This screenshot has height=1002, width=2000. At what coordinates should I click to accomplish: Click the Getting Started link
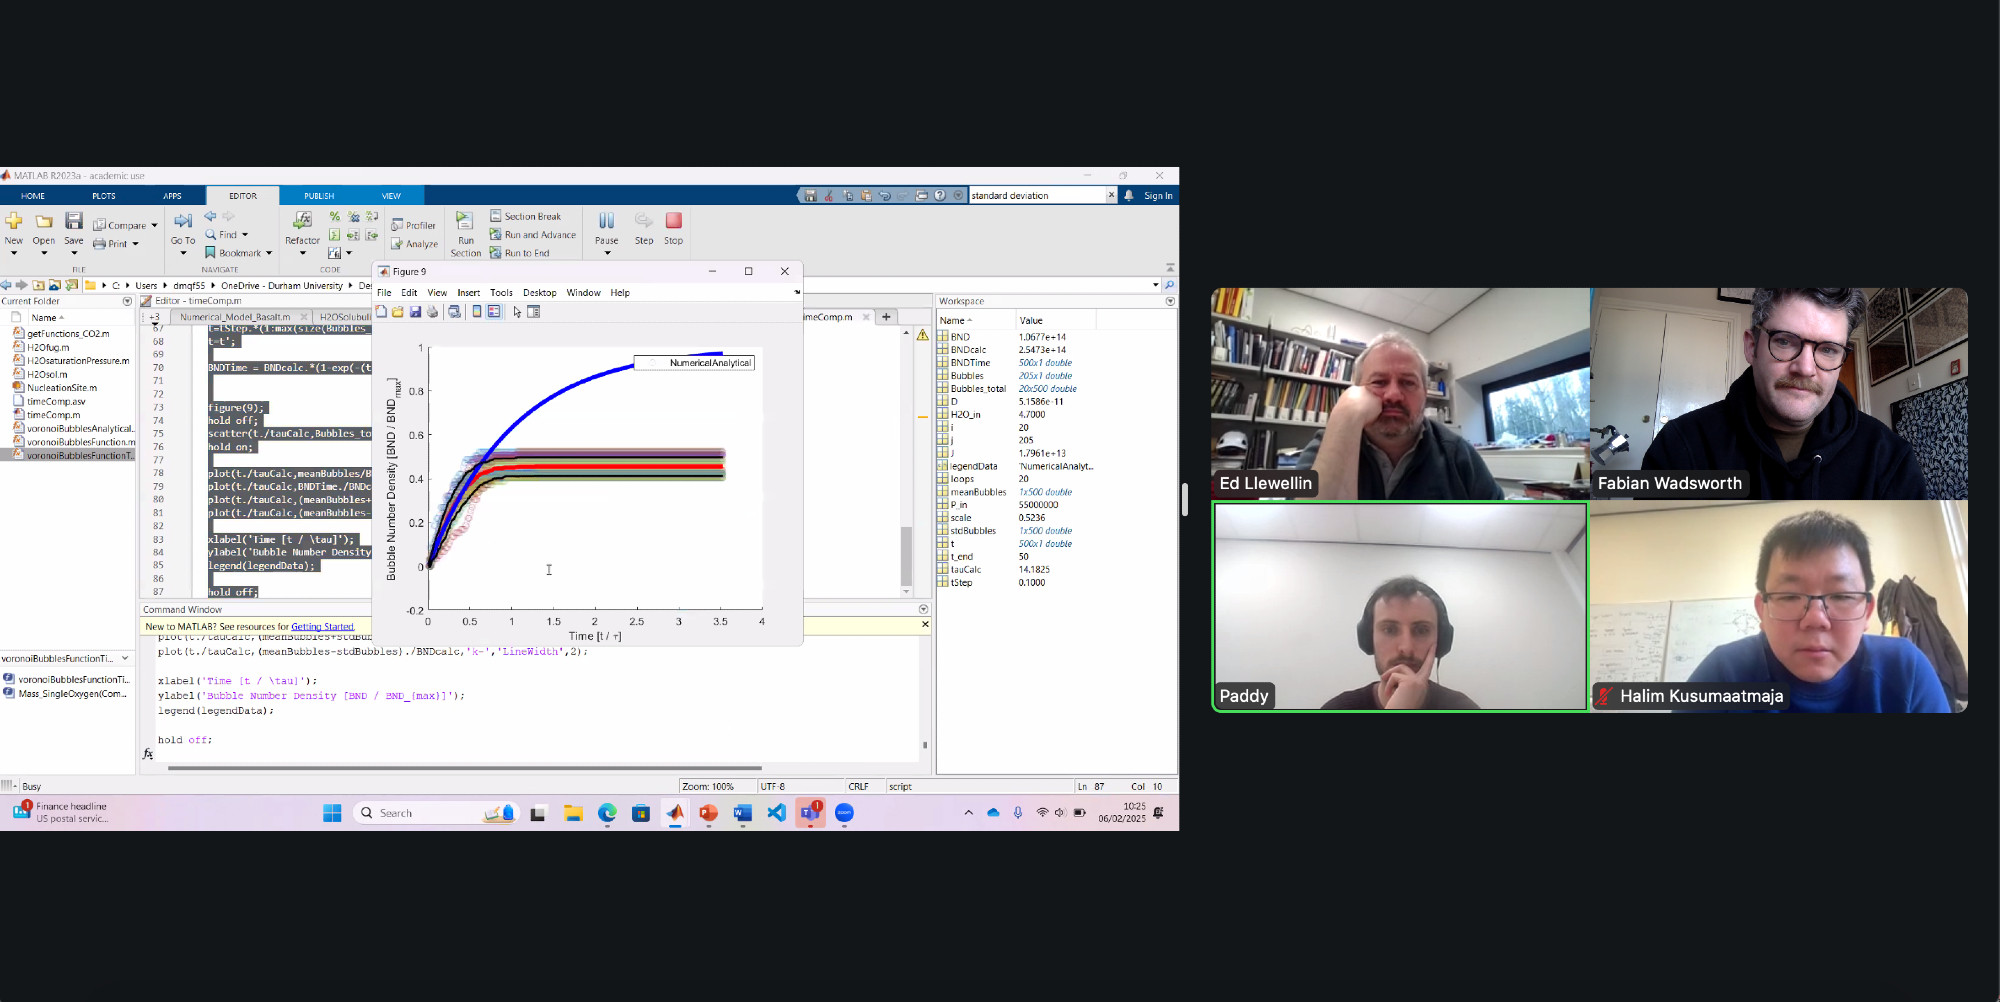[x=322, y=627]
